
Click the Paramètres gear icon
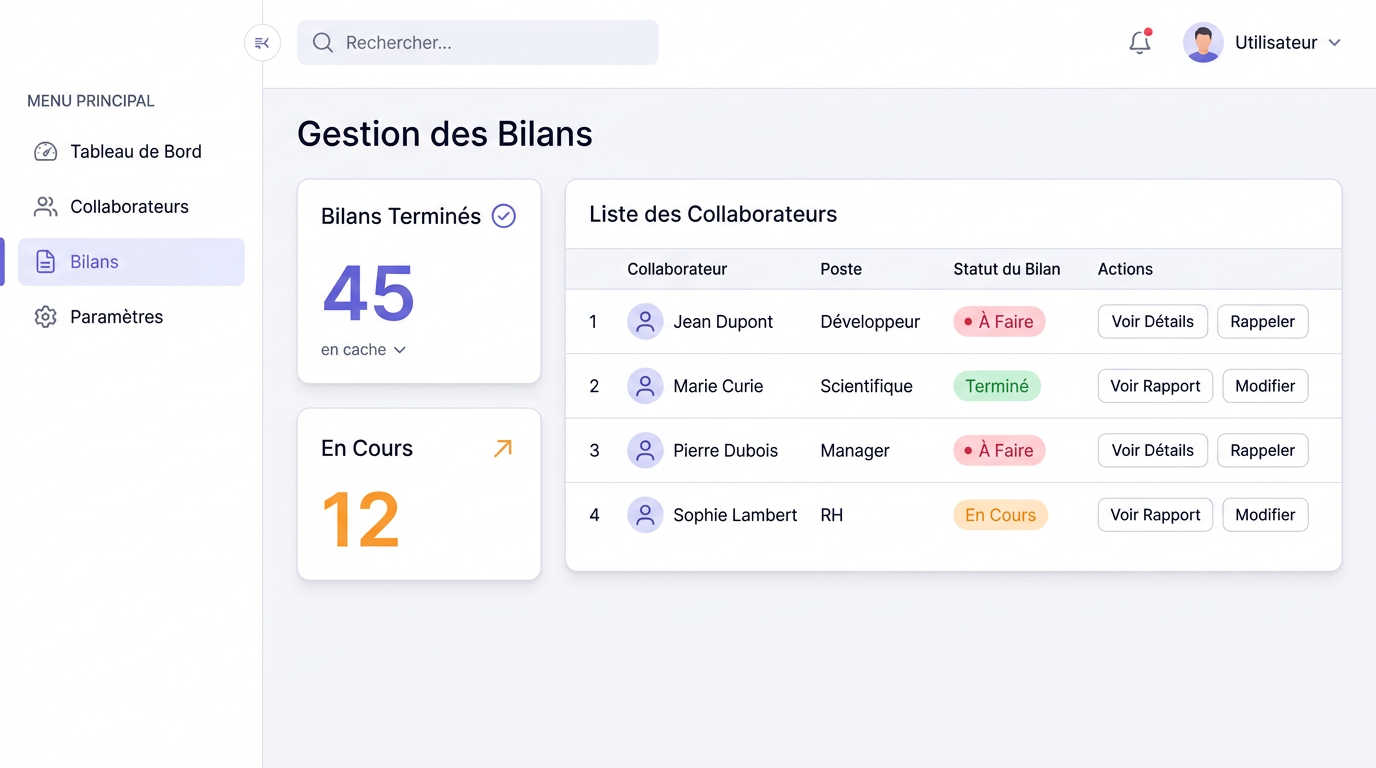45,317
